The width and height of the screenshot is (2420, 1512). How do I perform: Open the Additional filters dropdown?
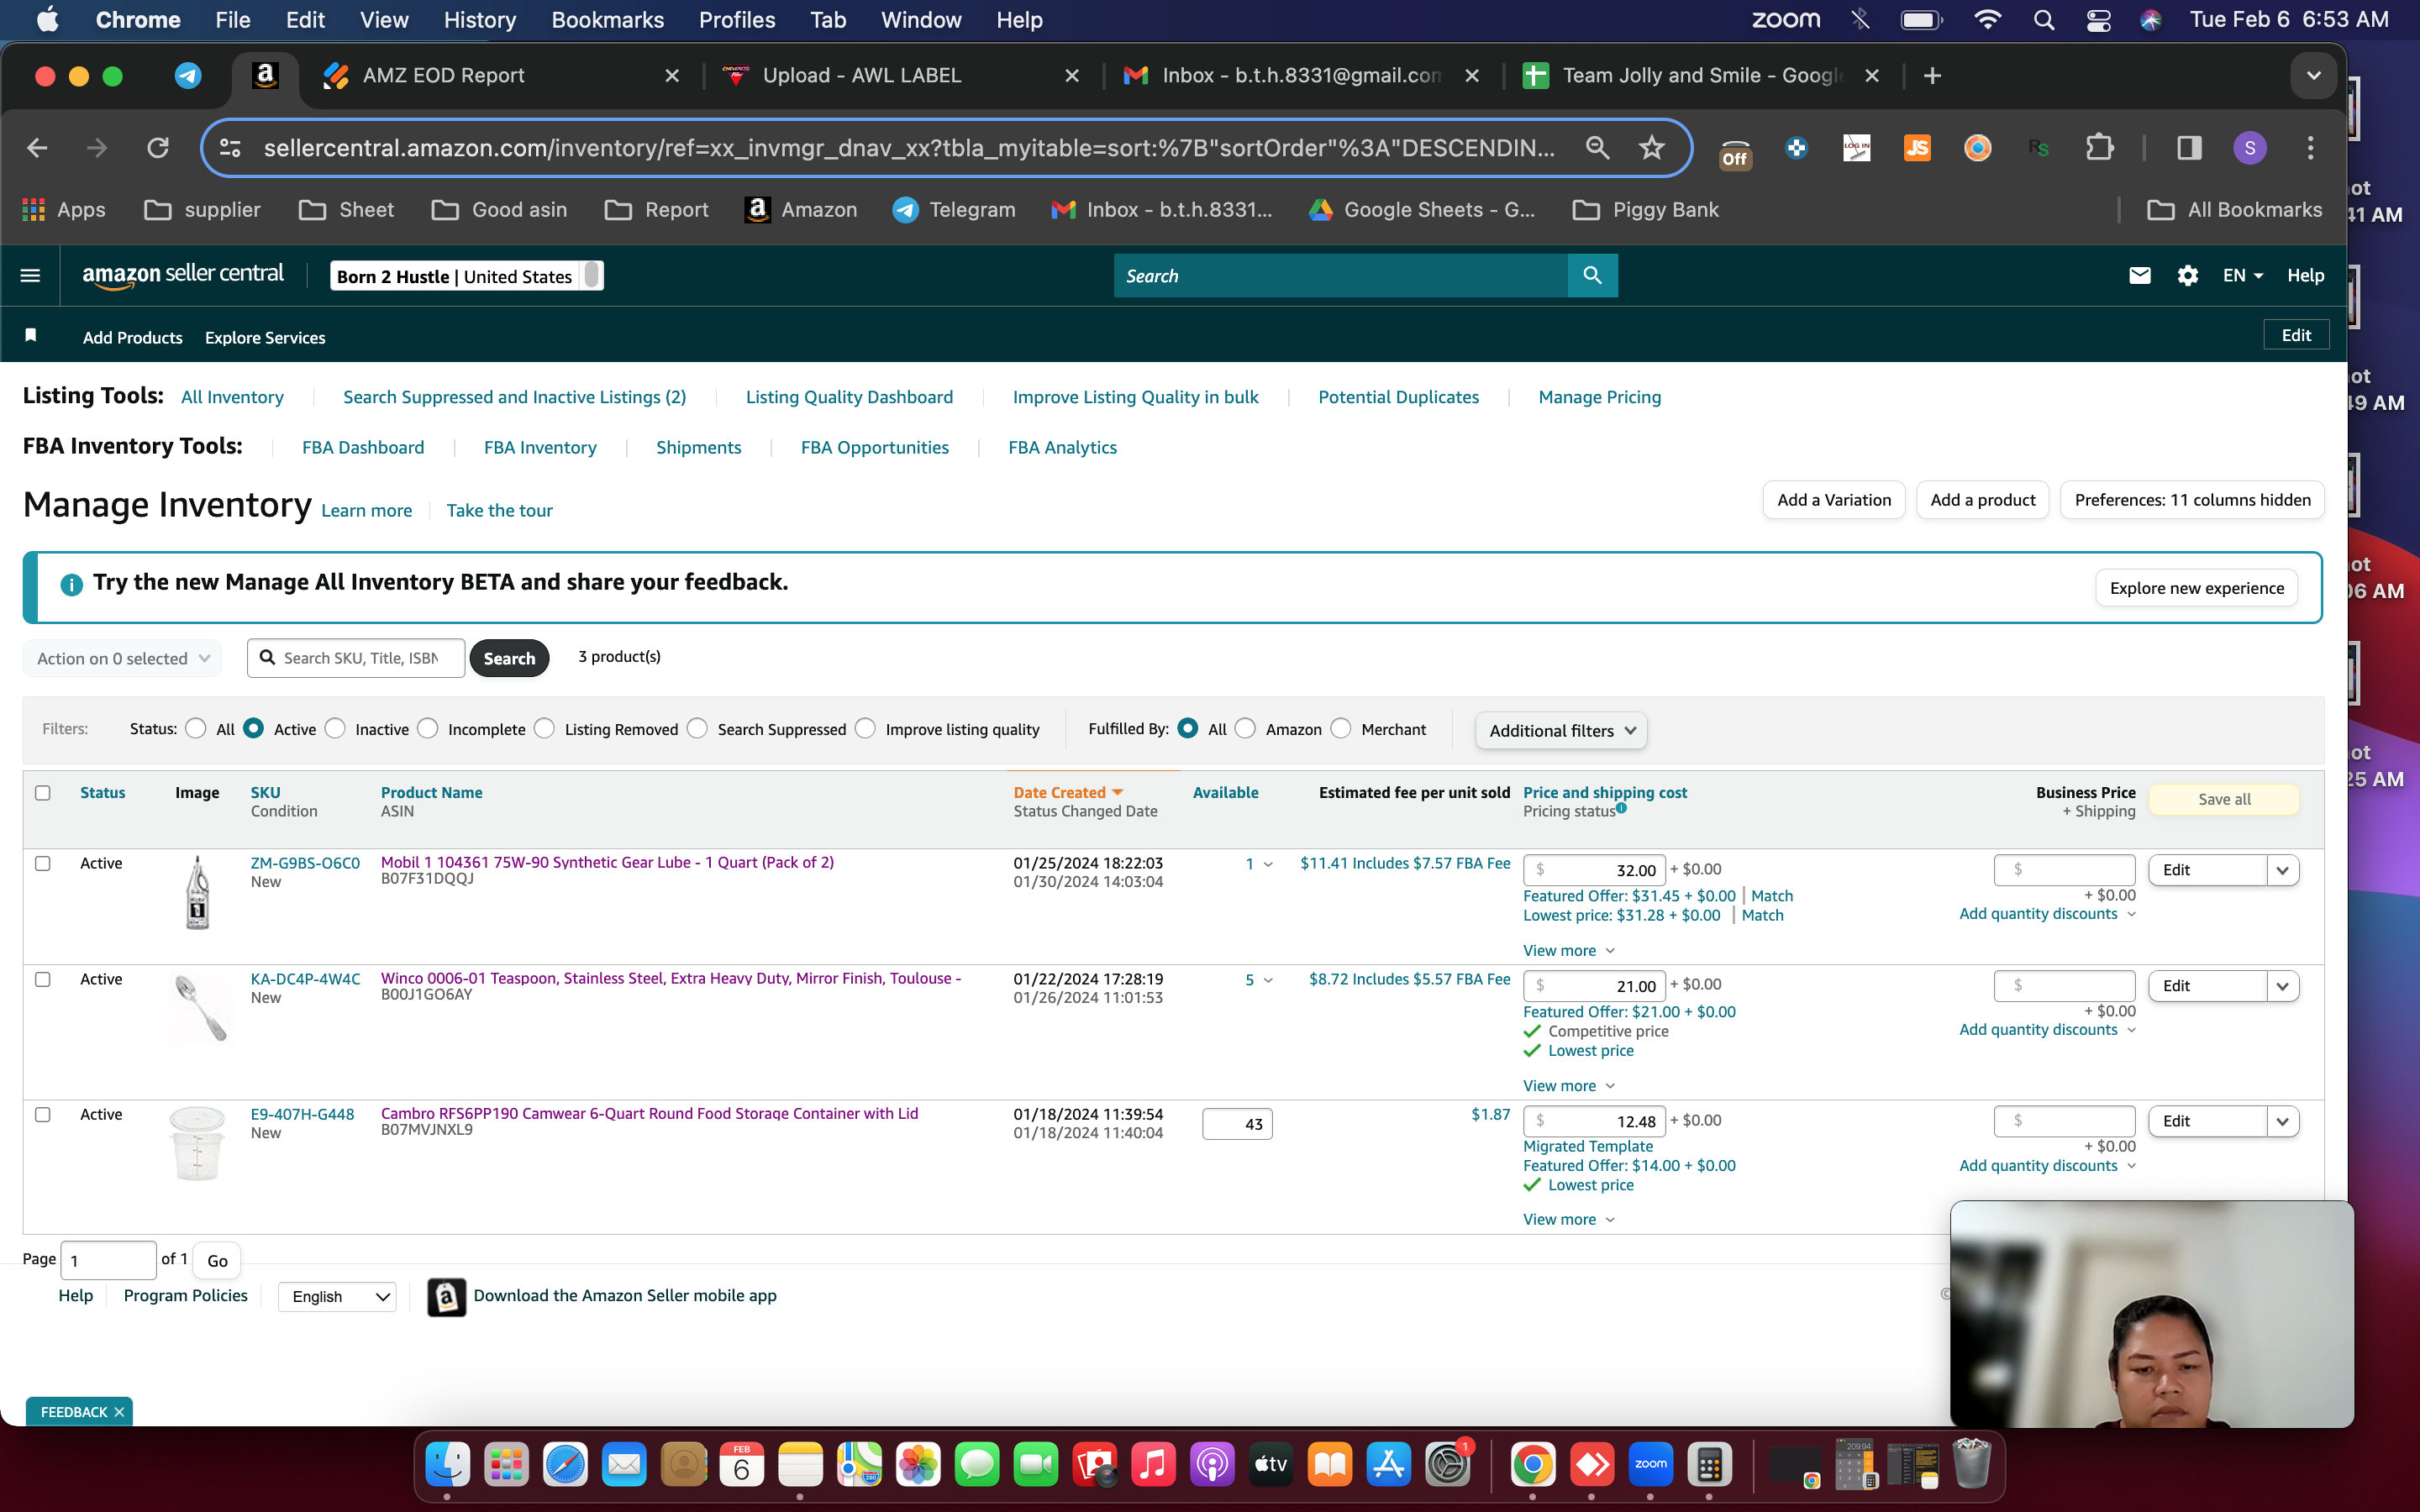[x=1561, y=731]
